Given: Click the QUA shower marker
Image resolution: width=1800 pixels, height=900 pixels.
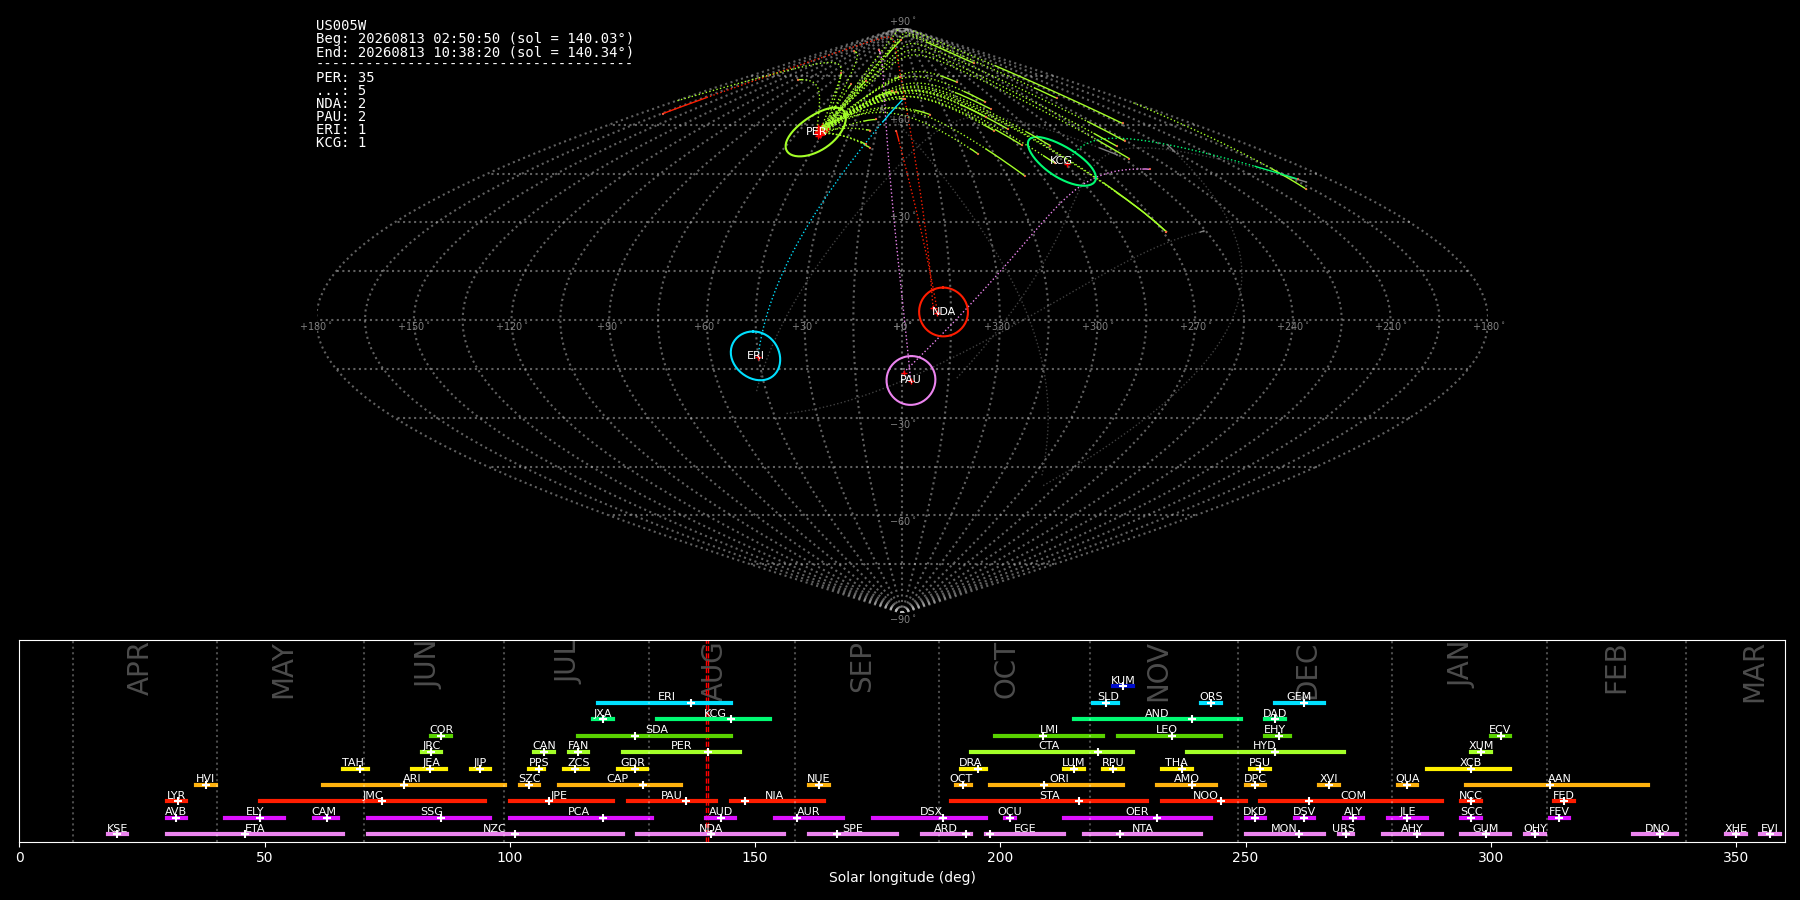Looking at the screenshot, I should [x=1407, y=785].
